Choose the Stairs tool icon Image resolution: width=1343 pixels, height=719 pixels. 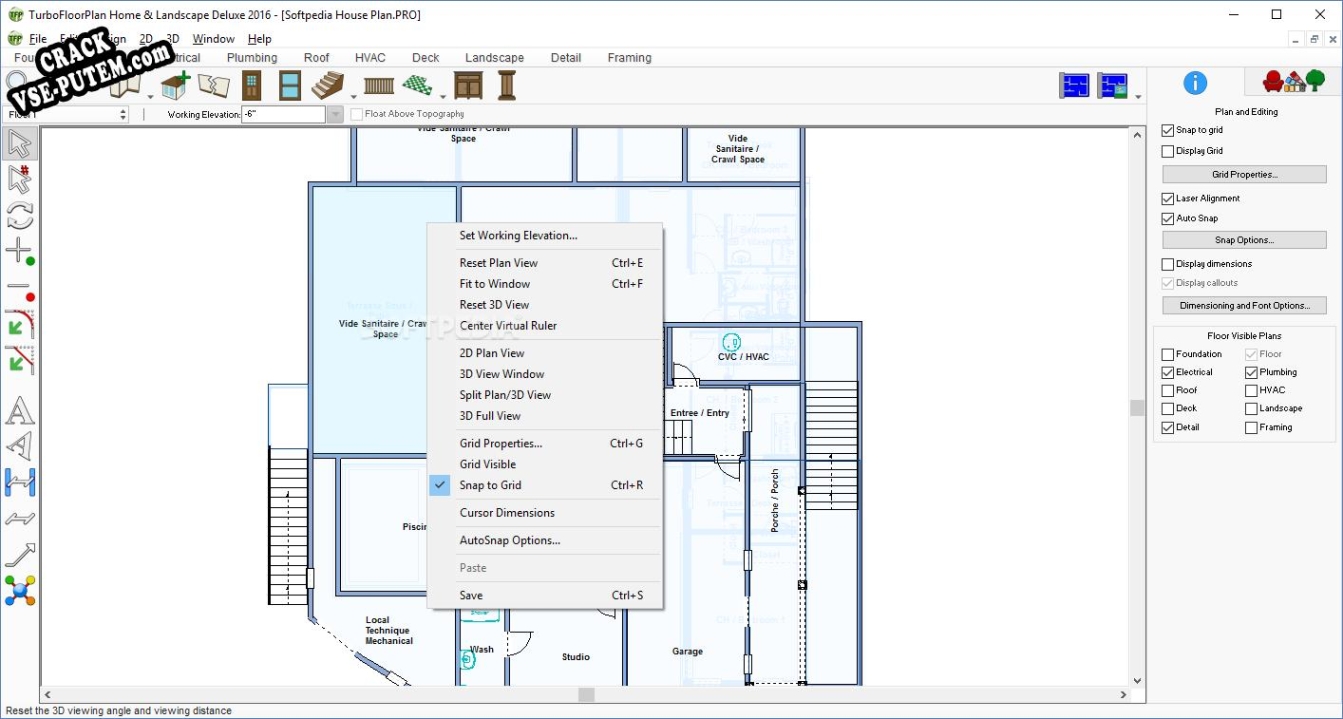327,86
